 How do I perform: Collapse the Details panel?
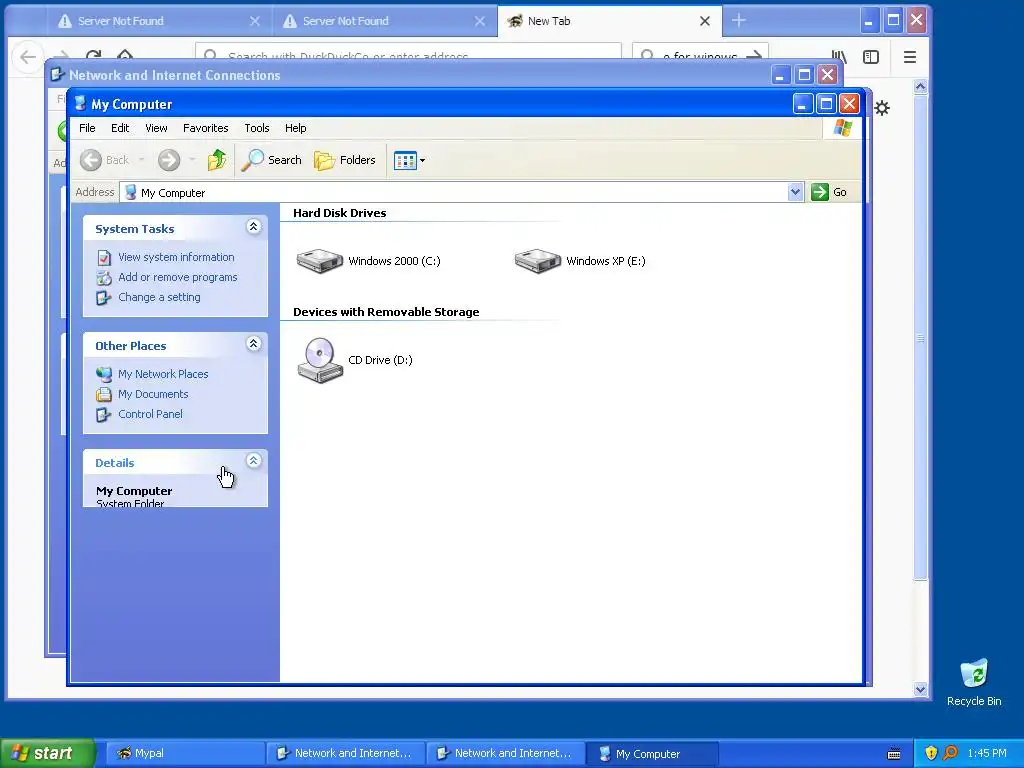point(253,461)
